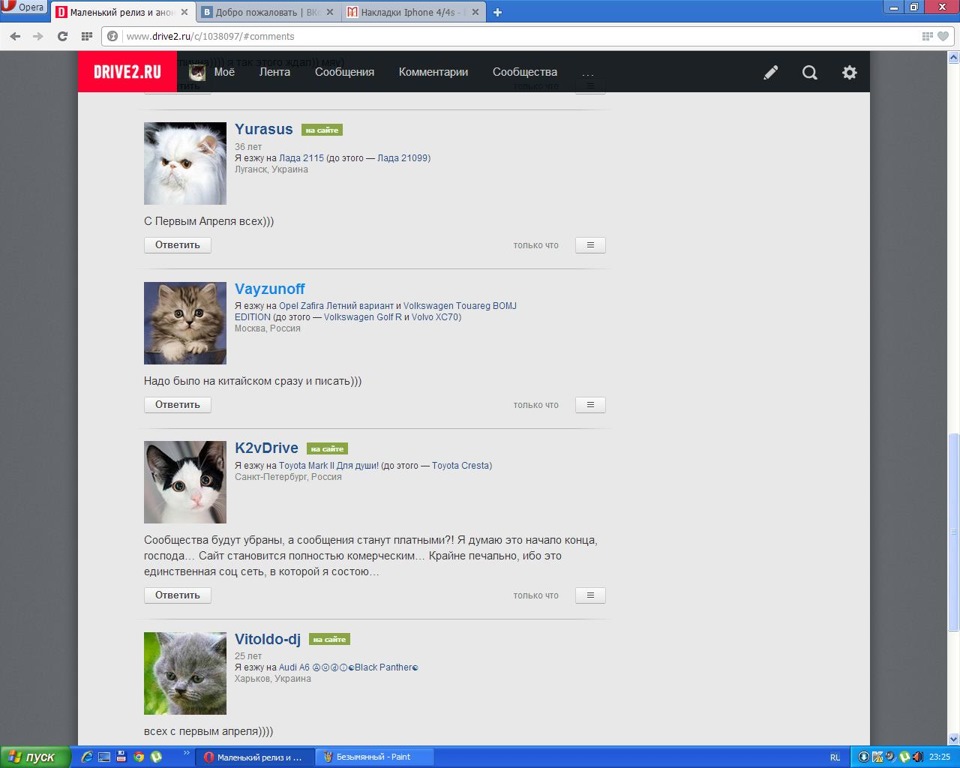Image resolution: width=960 pixels, height=768 pixels.
Task: Switch to the 'Добро пожаловать | ВКонтакте' tab
Action: [x=268, y=12]
